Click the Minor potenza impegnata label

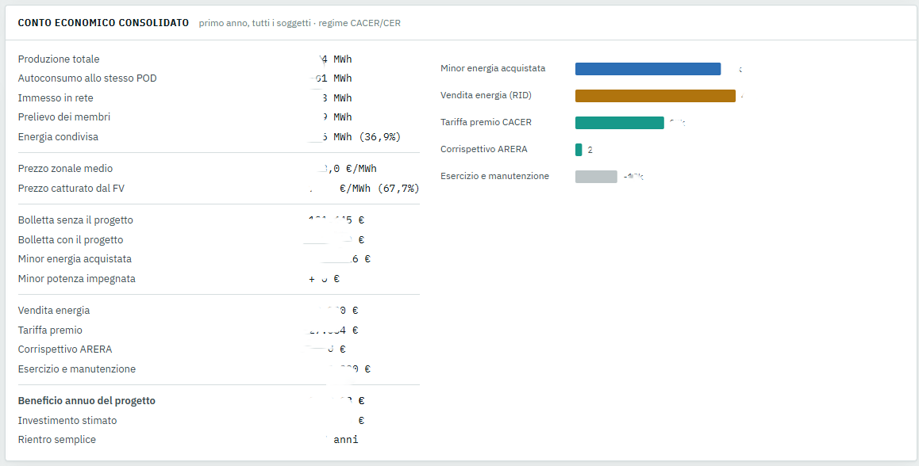click(x=77, y=279)
